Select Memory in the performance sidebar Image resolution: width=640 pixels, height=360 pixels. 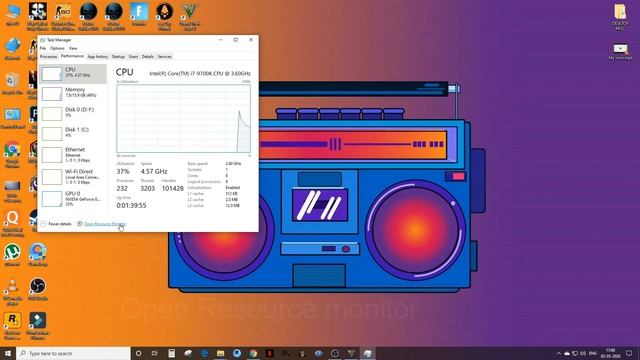click(x=73, y=93)
